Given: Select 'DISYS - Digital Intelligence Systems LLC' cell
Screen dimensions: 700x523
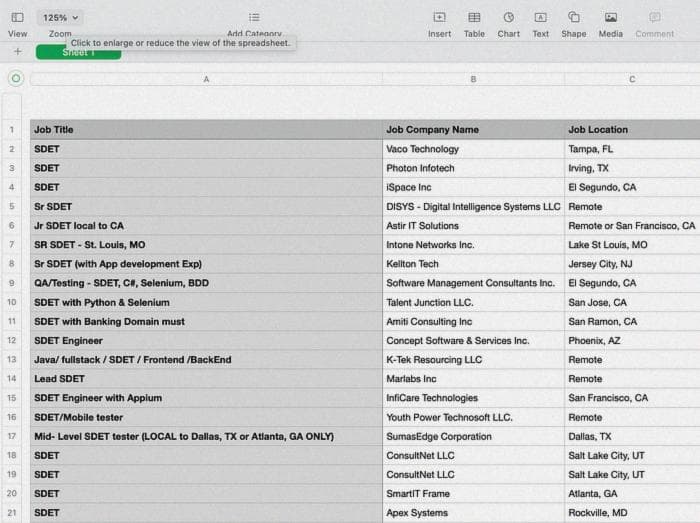Looking at the screenshot, I should click(x=473, y=207).
